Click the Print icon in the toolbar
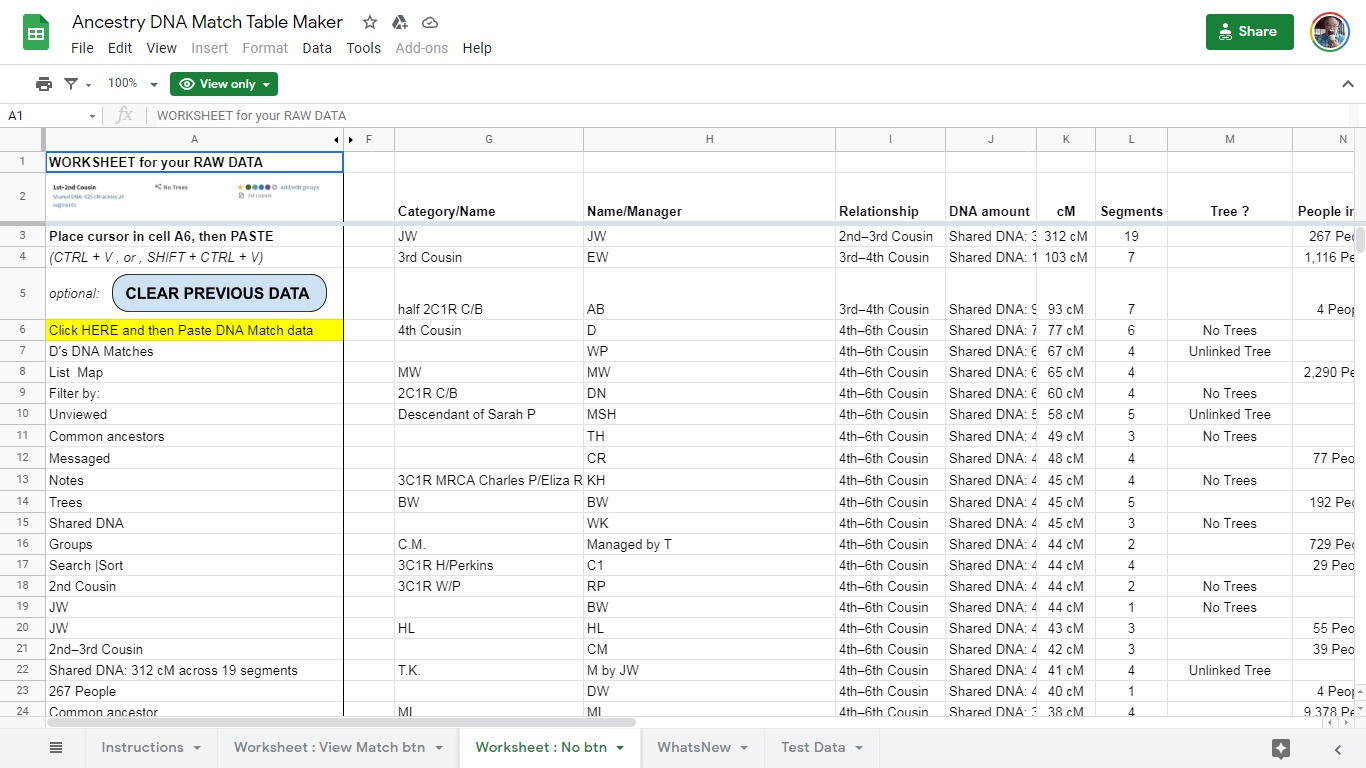The width and height of the screenshot is (1366, 768). pyautogui.click(x=44, y=83)
